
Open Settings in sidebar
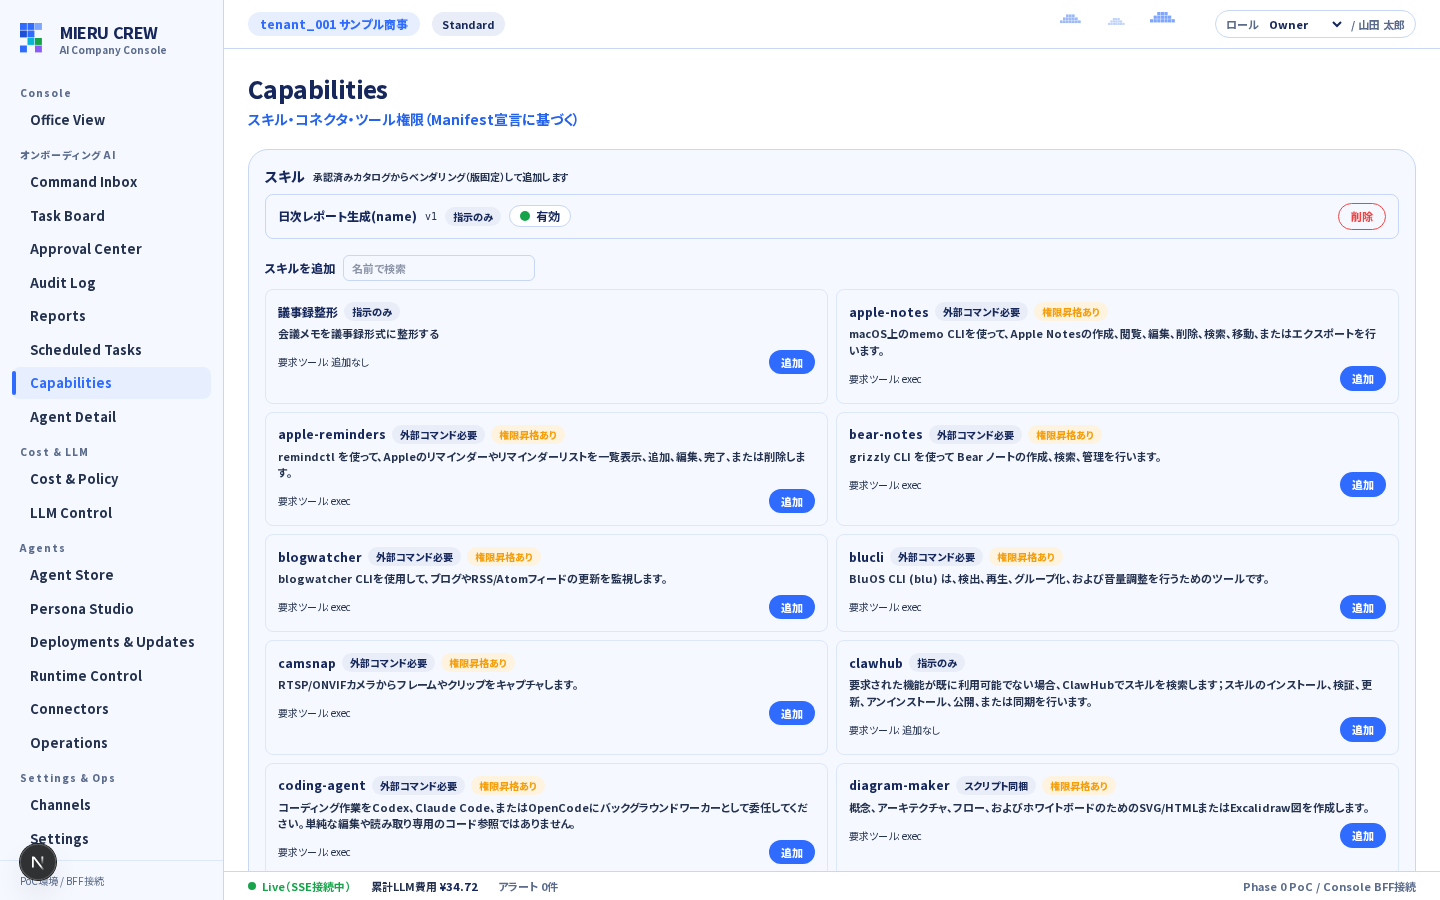click(x=111, y=839)
